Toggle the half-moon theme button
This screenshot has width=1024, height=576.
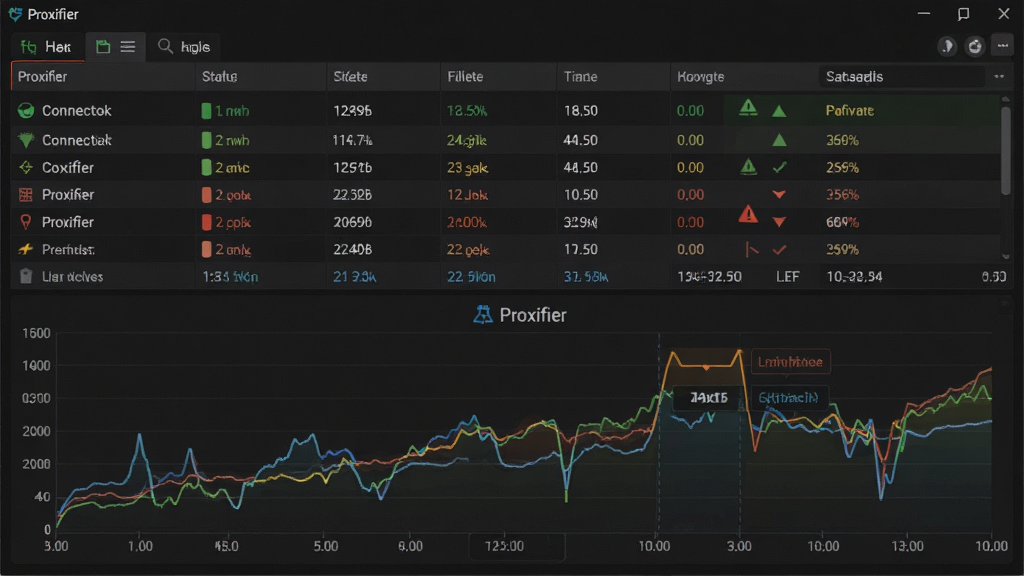pyautogui.click(x=947, y=46)
